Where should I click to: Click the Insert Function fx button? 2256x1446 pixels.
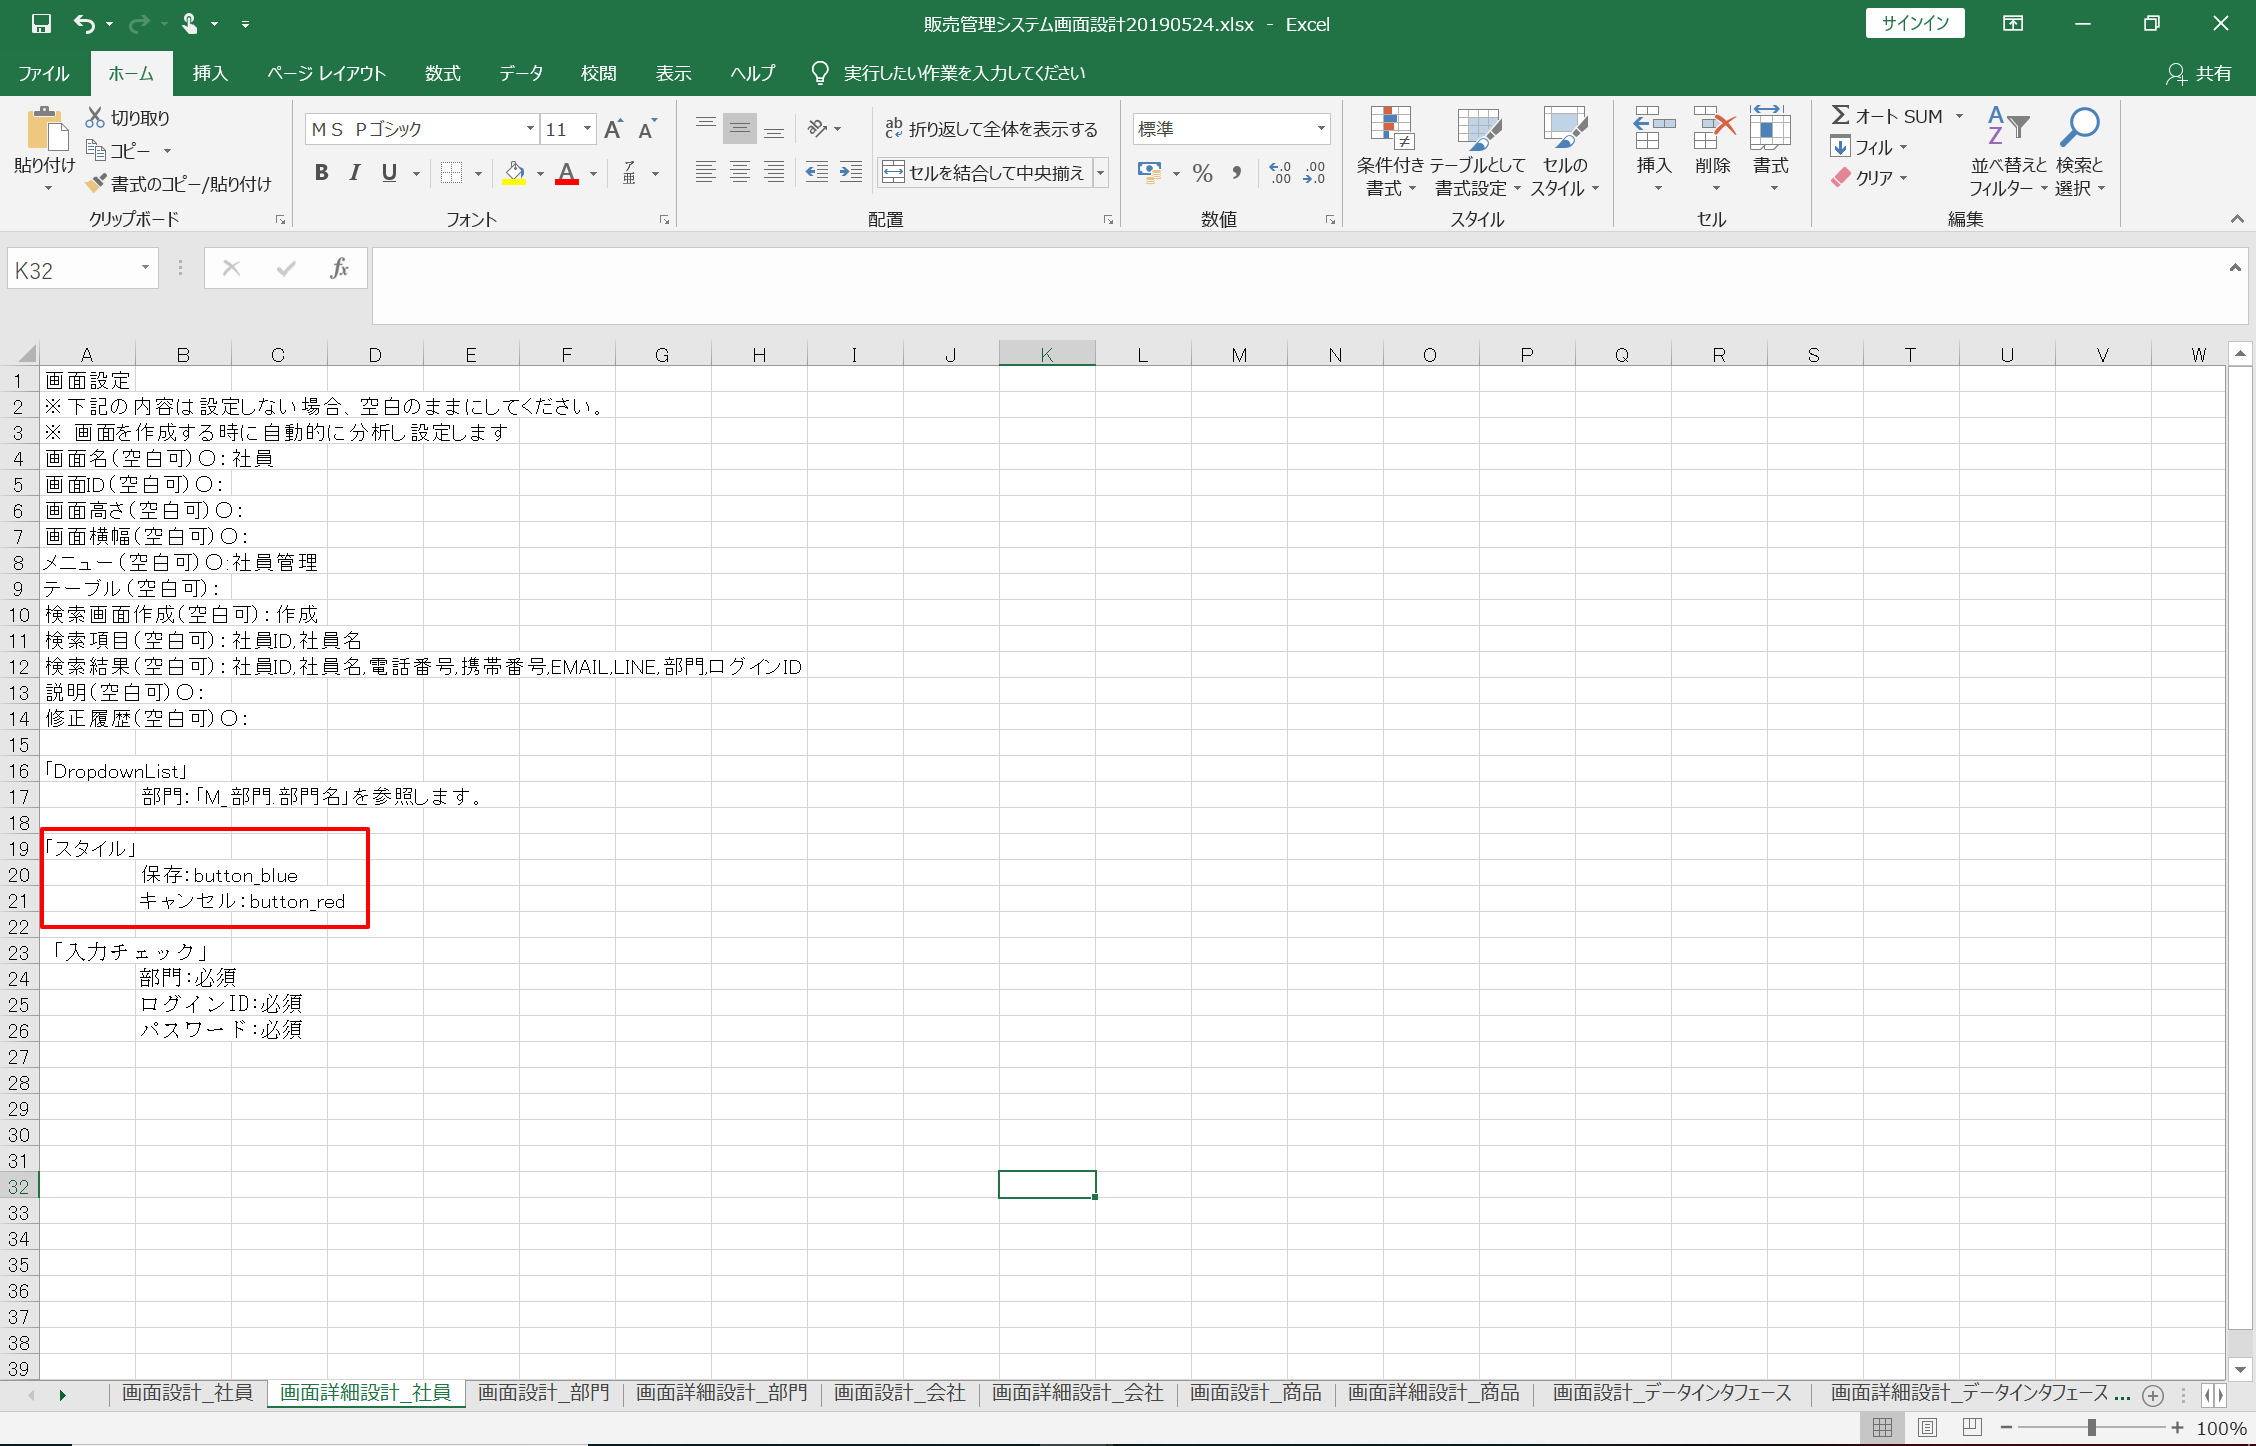click(x=339, y=268)
